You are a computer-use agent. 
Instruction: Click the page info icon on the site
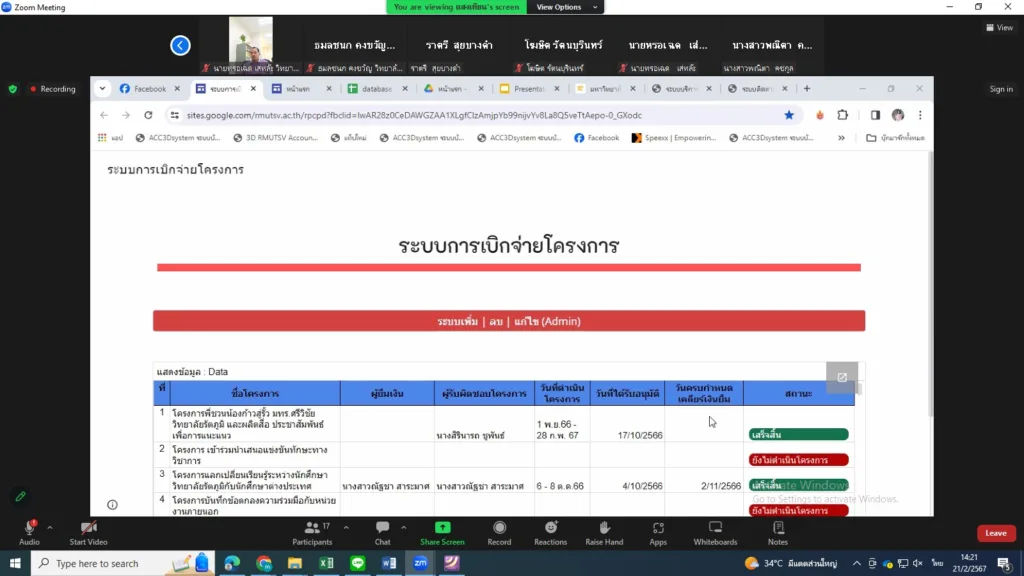[112, 505]
